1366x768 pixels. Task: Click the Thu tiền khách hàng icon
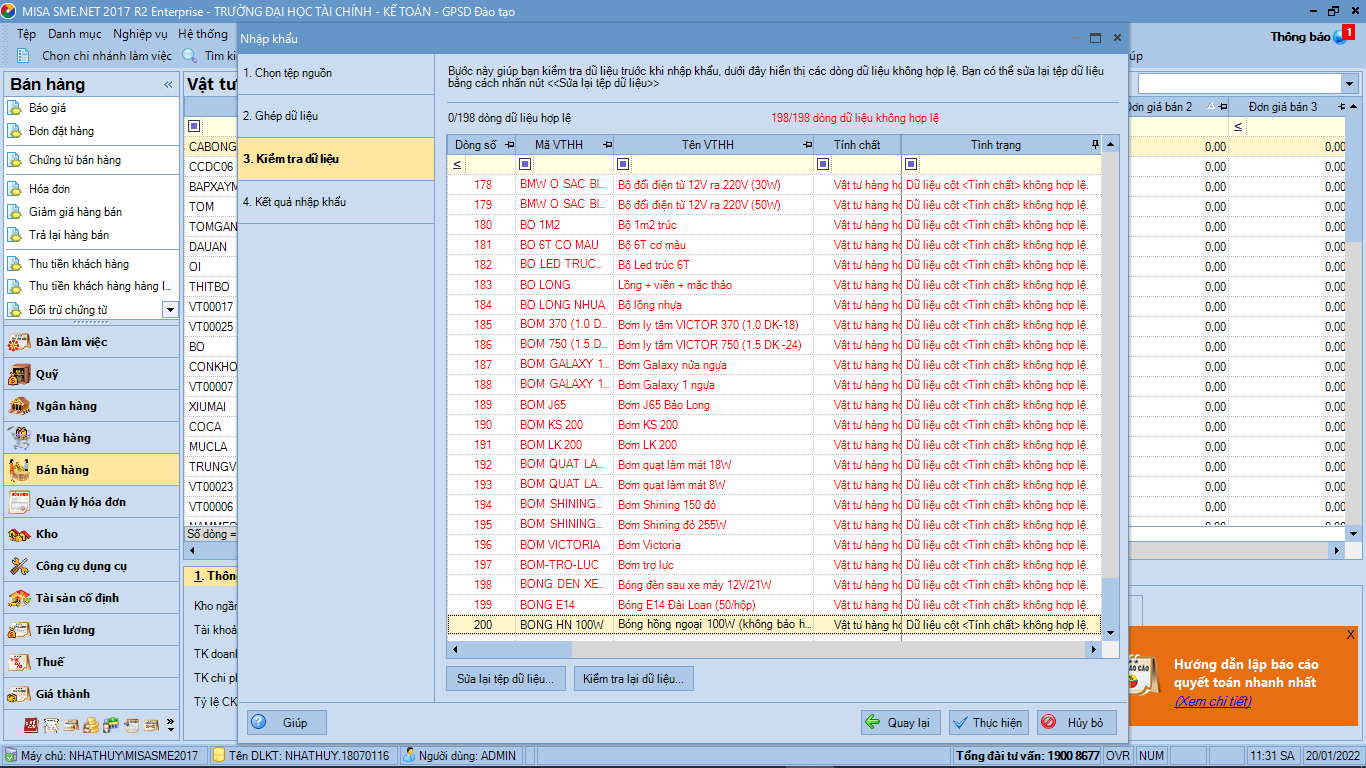coord(15,264)
